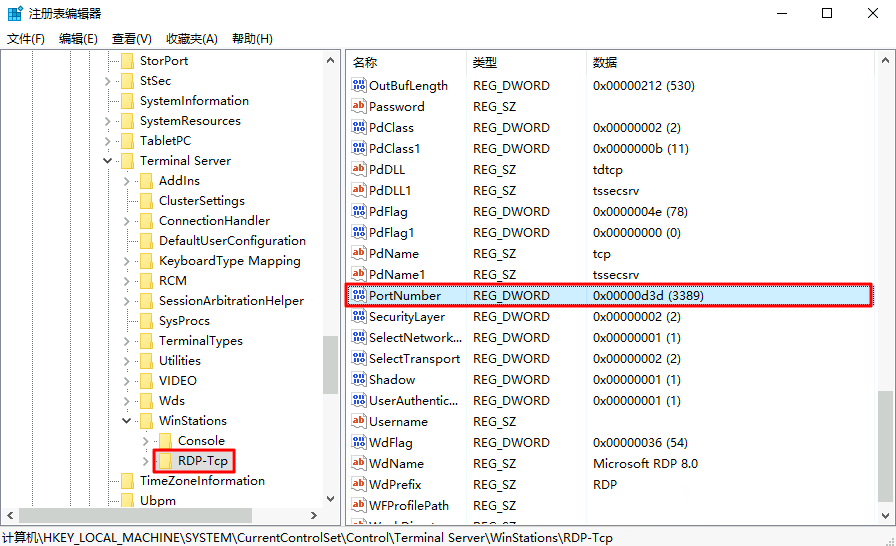The image size is (896, 546).
Task: Click the 数据 column header
Action: 605,62
